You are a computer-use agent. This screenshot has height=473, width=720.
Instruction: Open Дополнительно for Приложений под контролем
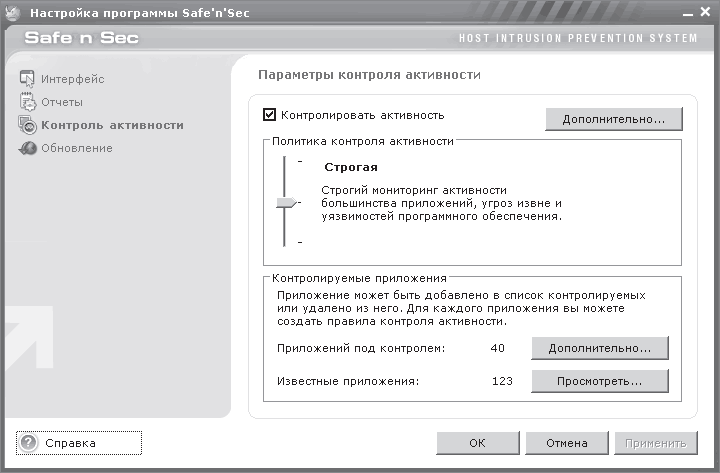pyautogui.click(x=599, y=348)
